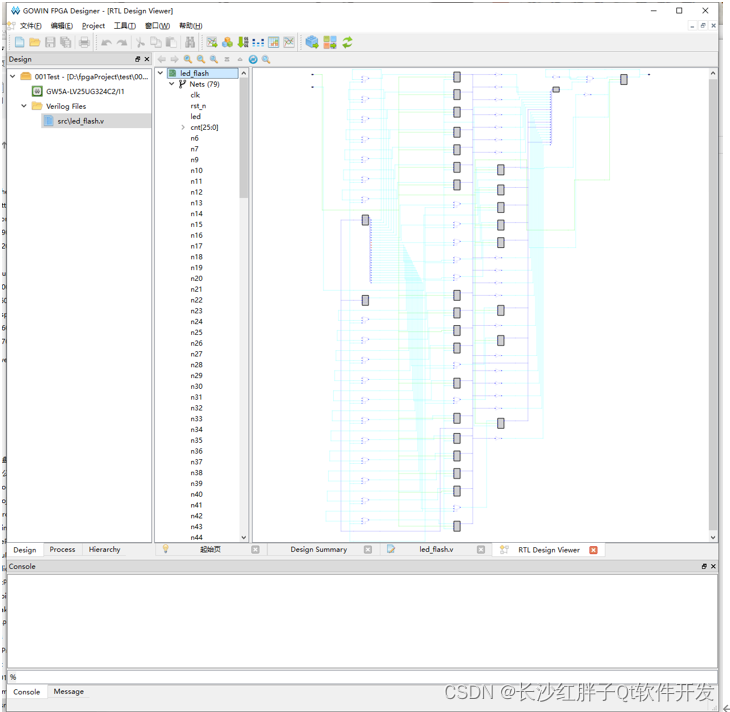Screen dimensions: 730x712
Task: Select net n6 in the list
Action: [194, 138]
